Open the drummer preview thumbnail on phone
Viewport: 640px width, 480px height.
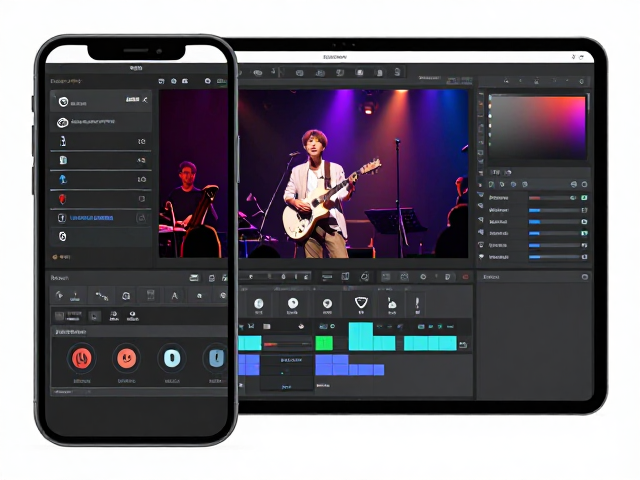(193, 174)
